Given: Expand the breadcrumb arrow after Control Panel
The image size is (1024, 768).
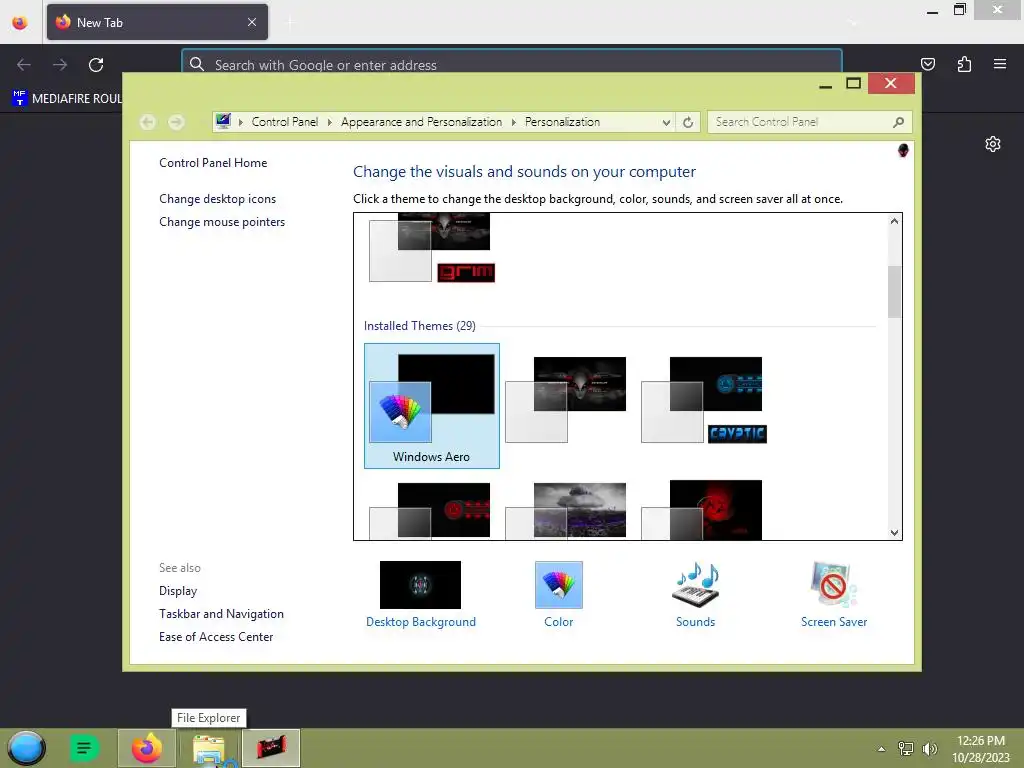Looking at the screenshot, I should coord(330,122).
